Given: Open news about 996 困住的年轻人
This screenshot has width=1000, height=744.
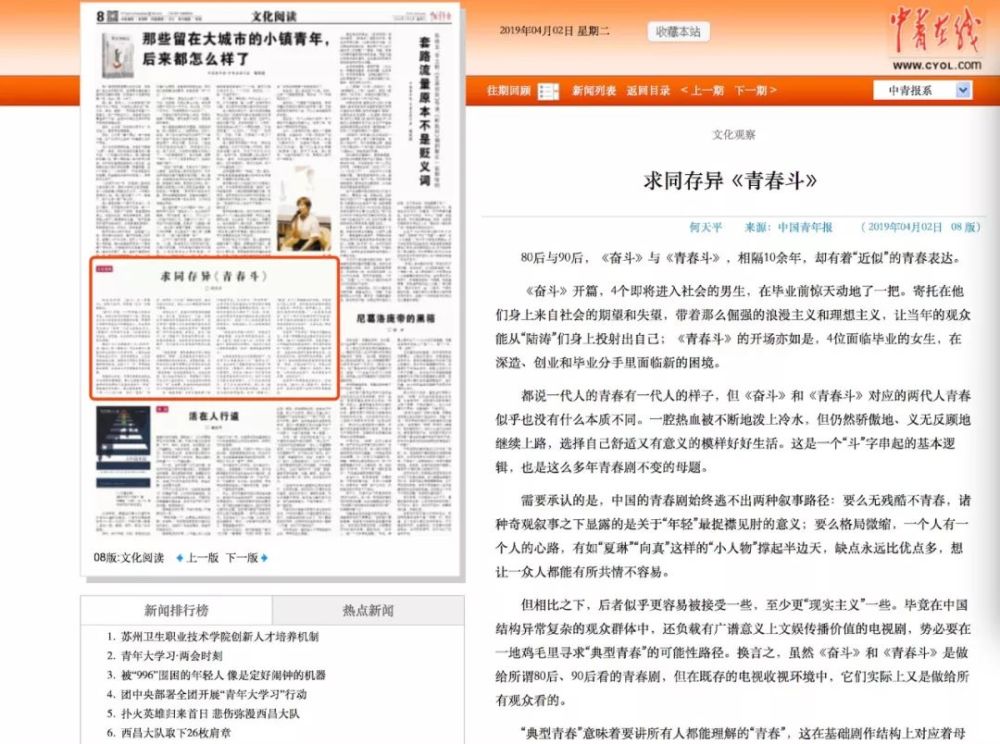Looking at the screenshot, I should click(223, 675).
